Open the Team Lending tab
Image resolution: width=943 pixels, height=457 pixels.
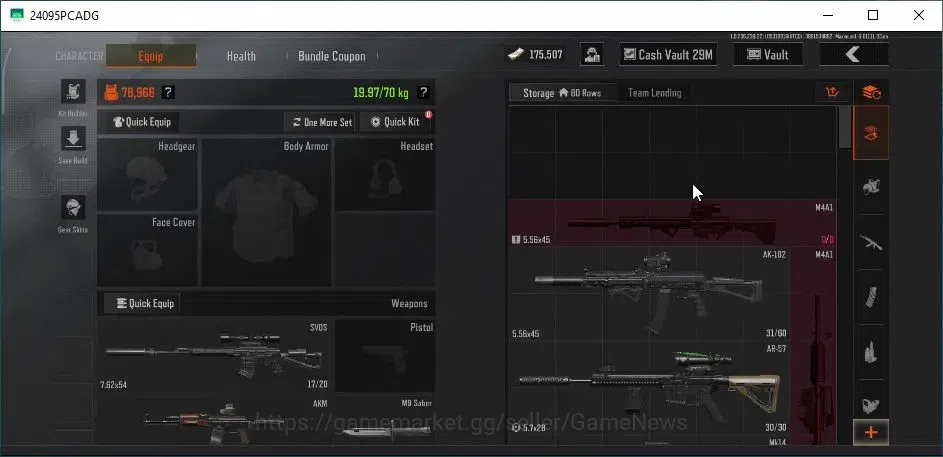[654, 93]
